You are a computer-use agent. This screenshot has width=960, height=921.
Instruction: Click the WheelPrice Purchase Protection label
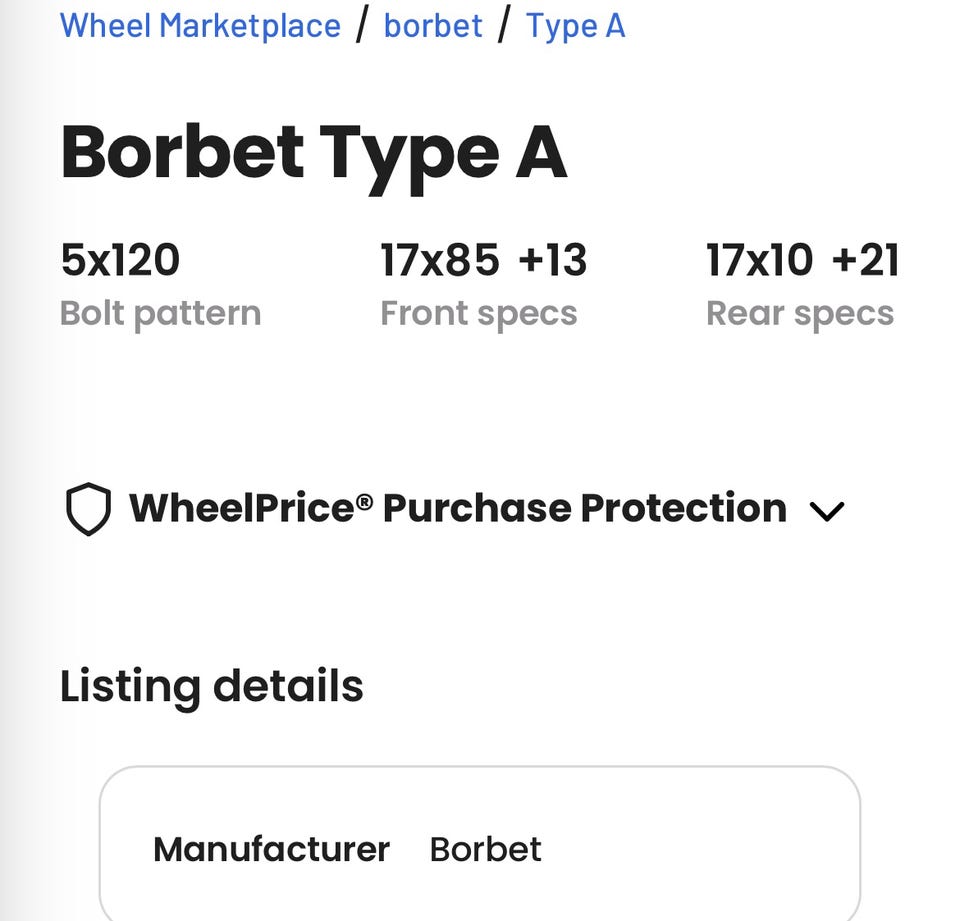(x=457, y=508)
